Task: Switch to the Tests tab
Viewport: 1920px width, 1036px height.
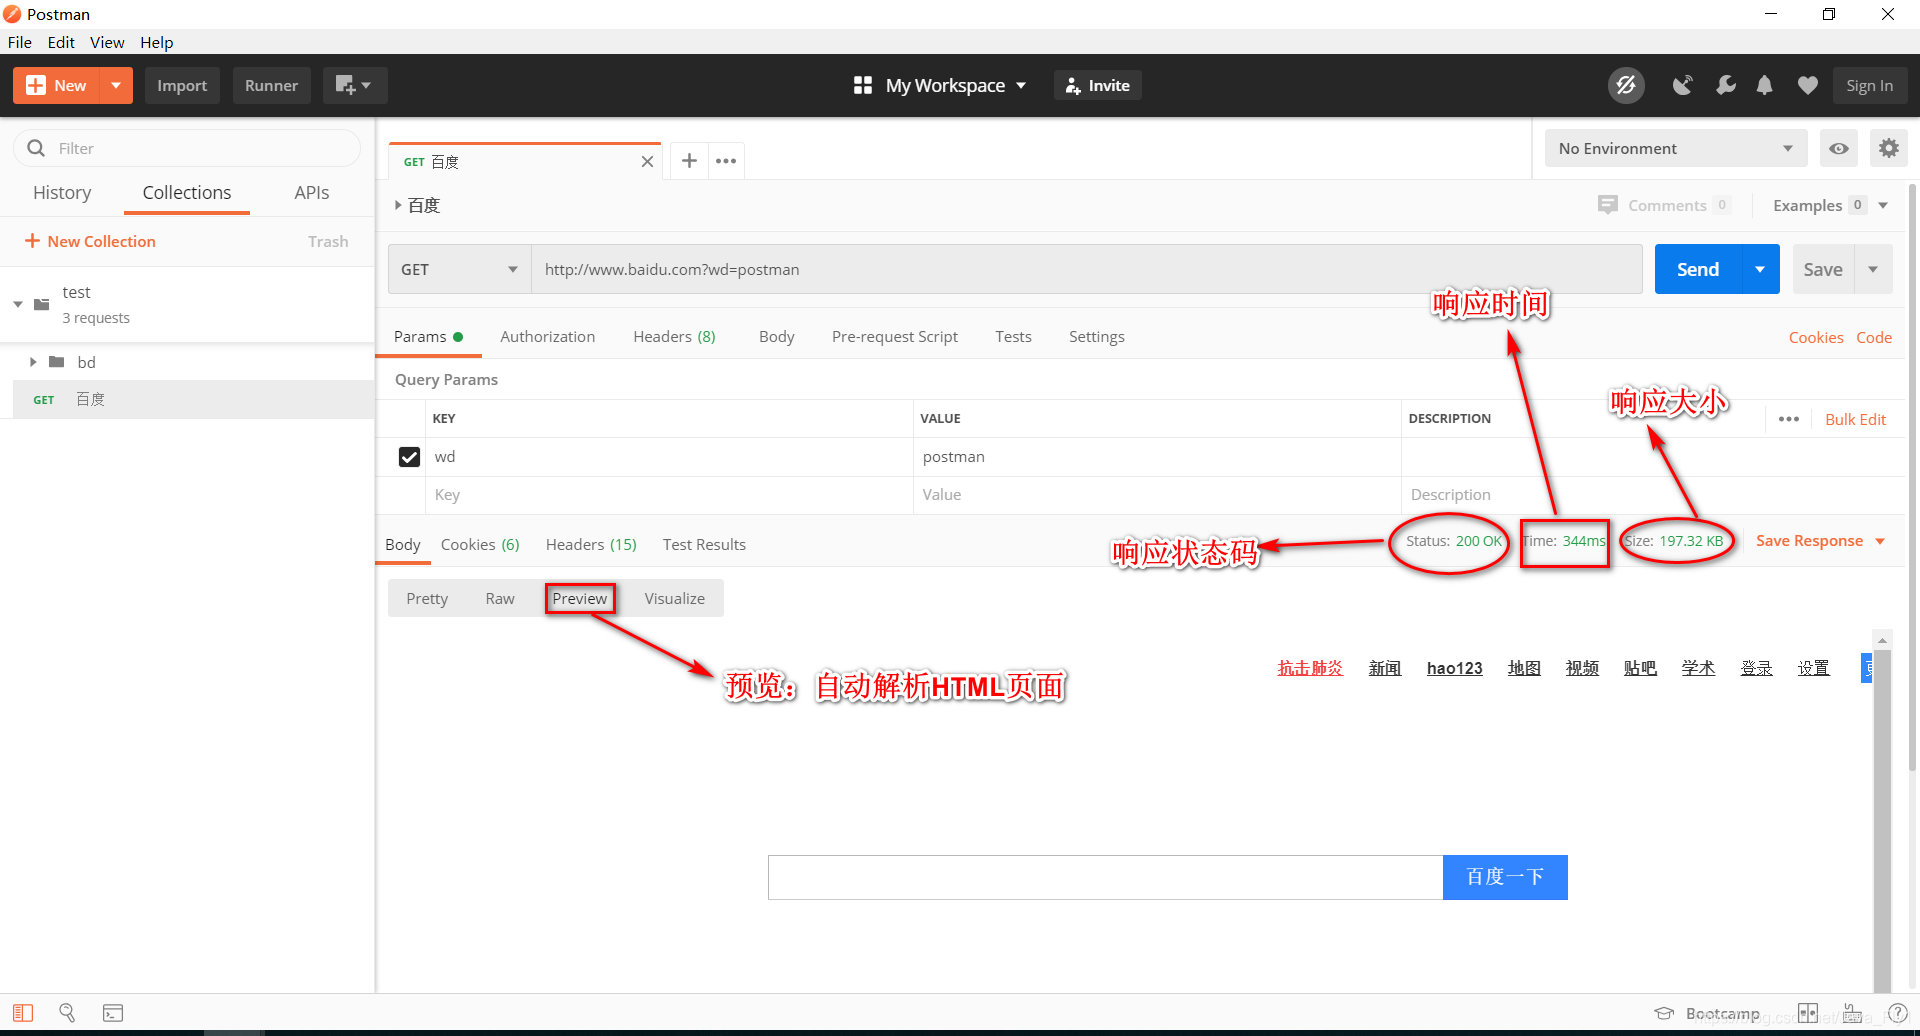Action: [x=1013, y=337]
